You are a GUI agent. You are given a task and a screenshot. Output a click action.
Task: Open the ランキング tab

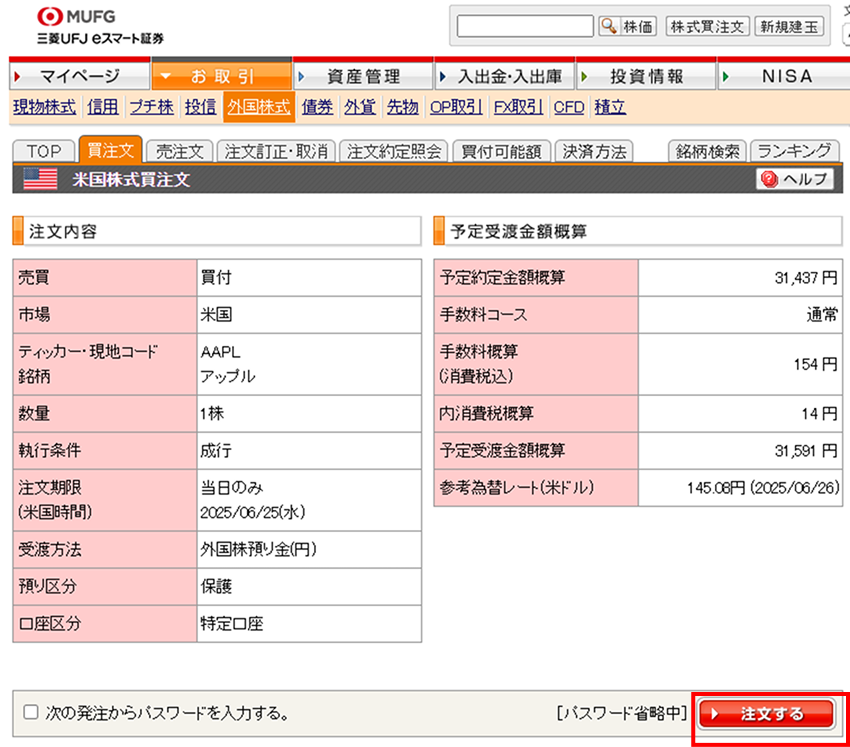tap(793, 151)
